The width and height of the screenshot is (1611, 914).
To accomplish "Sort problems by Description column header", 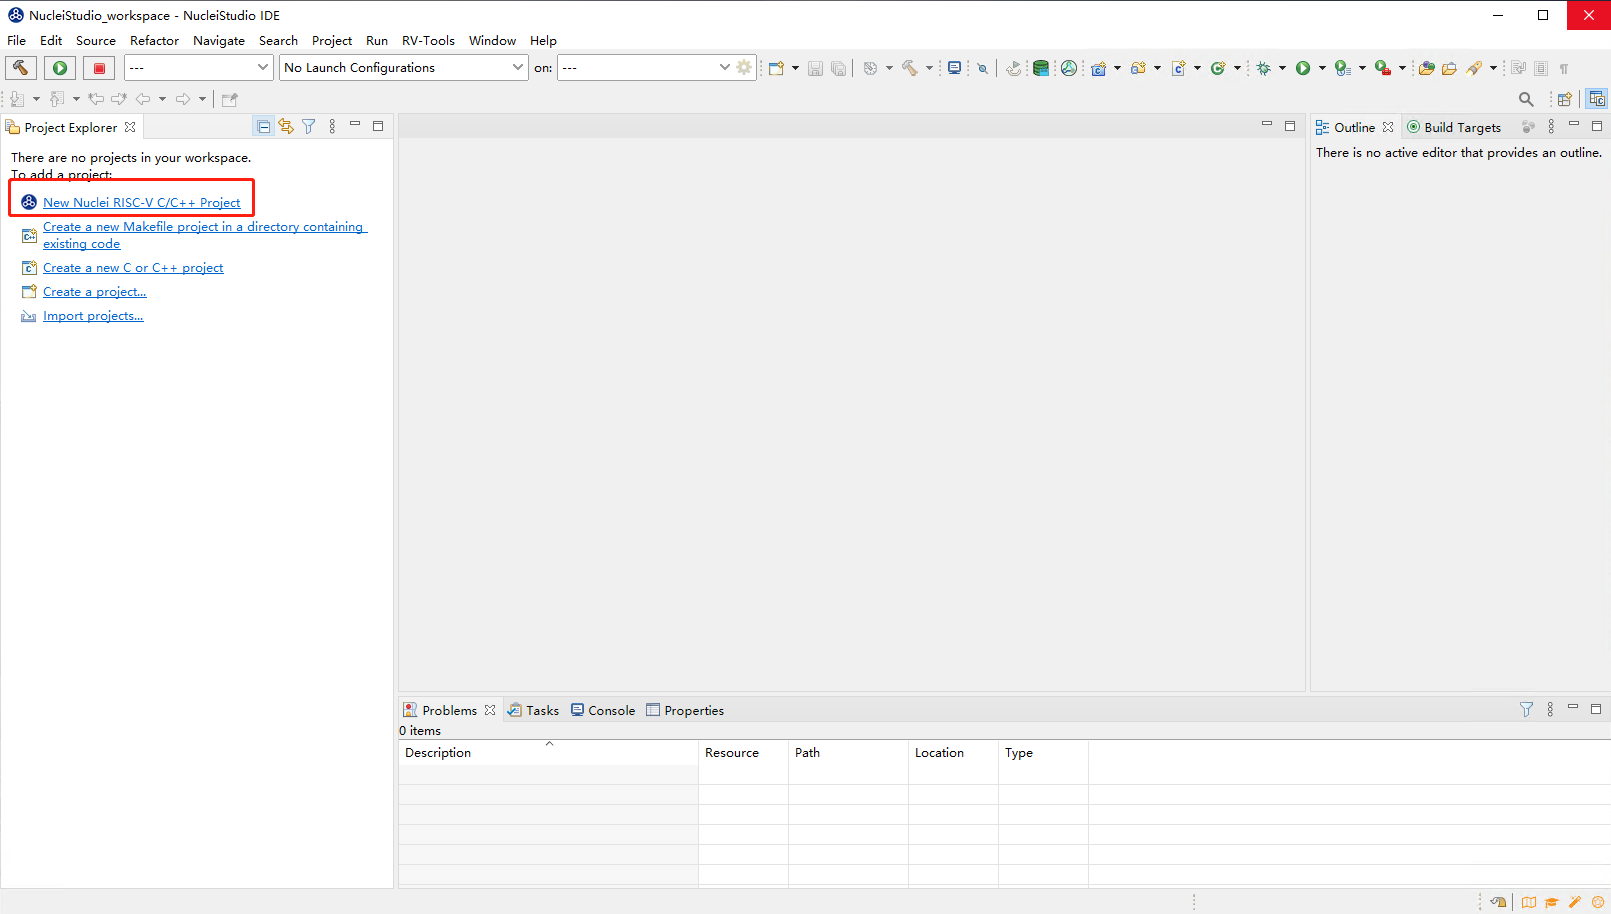I will (438, 753).
